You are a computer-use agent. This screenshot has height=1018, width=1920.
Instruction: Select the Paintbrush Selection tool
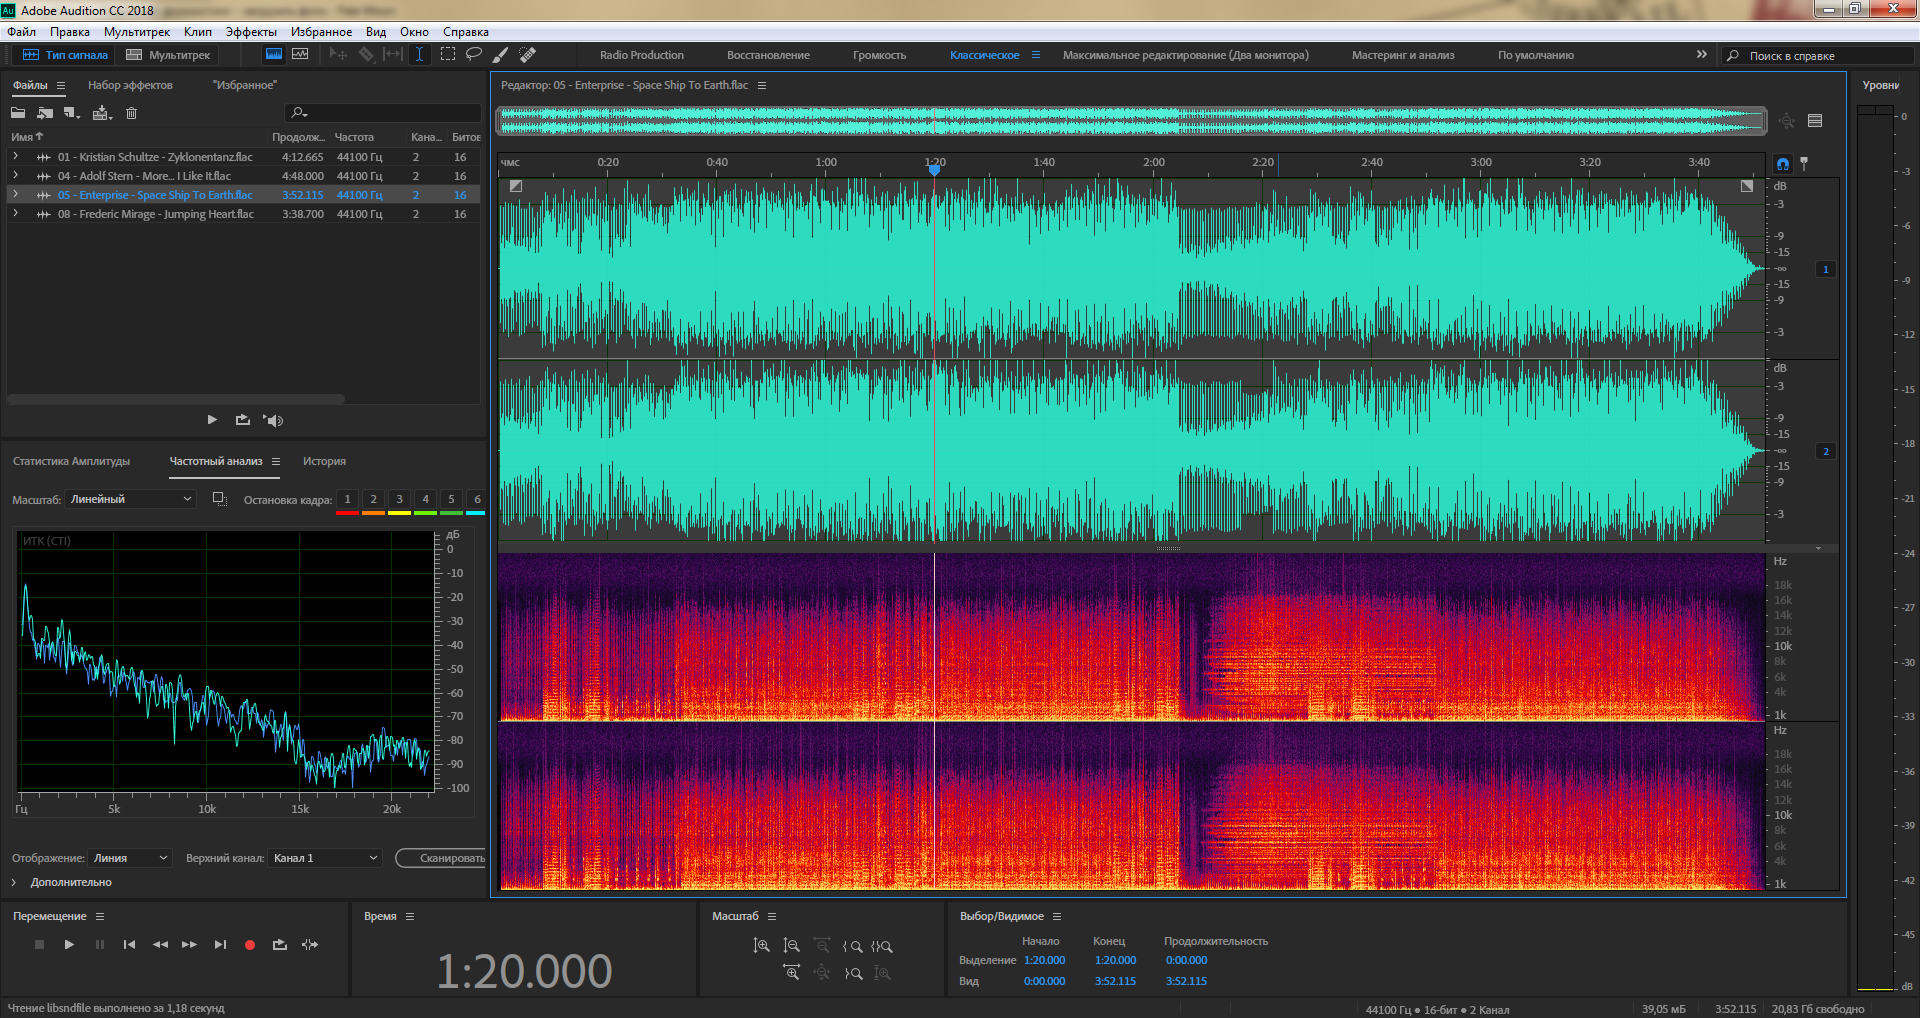point(500,55)
